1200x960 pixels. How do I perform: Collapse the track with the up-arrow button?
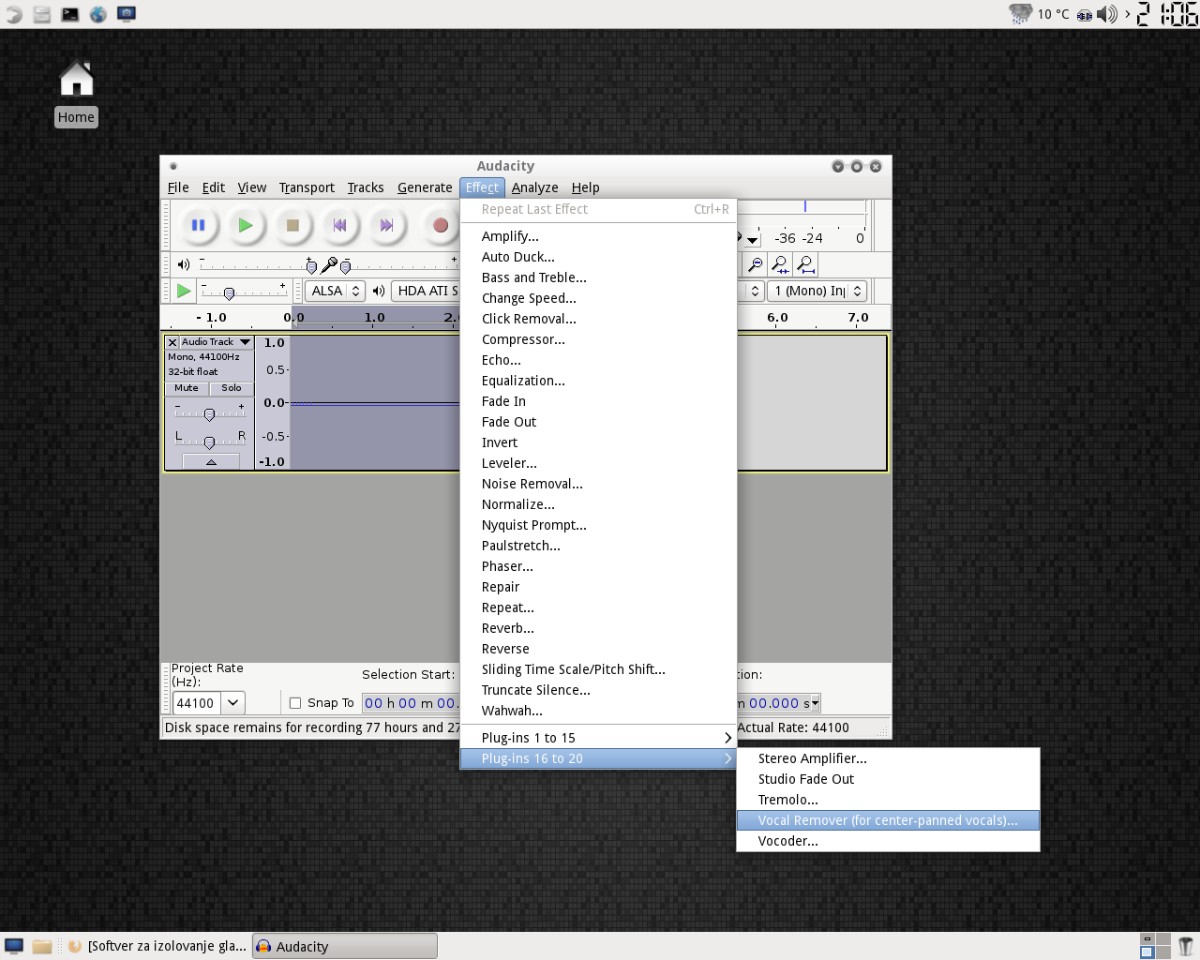click(x=210, y=461)
